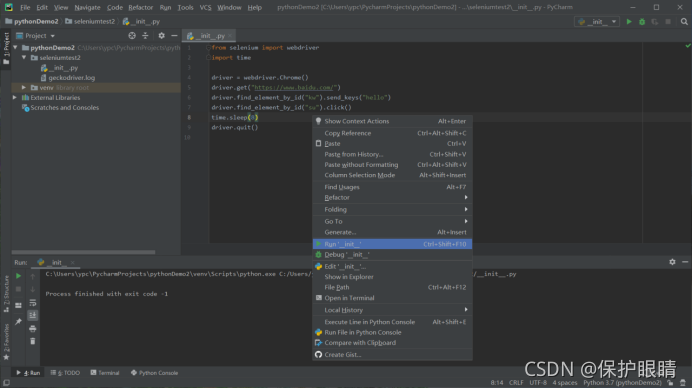The image size is (692, 388).
Task: Select Run '__init__' in context menu
Action: [x=392, y=244]
